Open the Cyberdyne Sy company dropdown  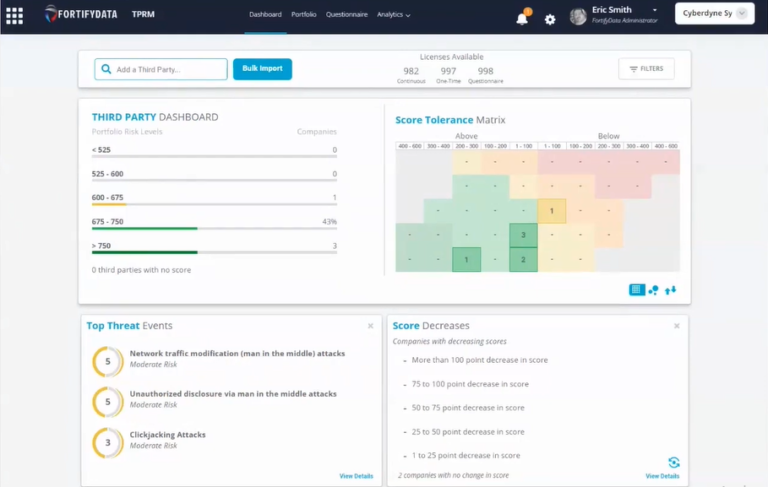(x=715, y=13)
